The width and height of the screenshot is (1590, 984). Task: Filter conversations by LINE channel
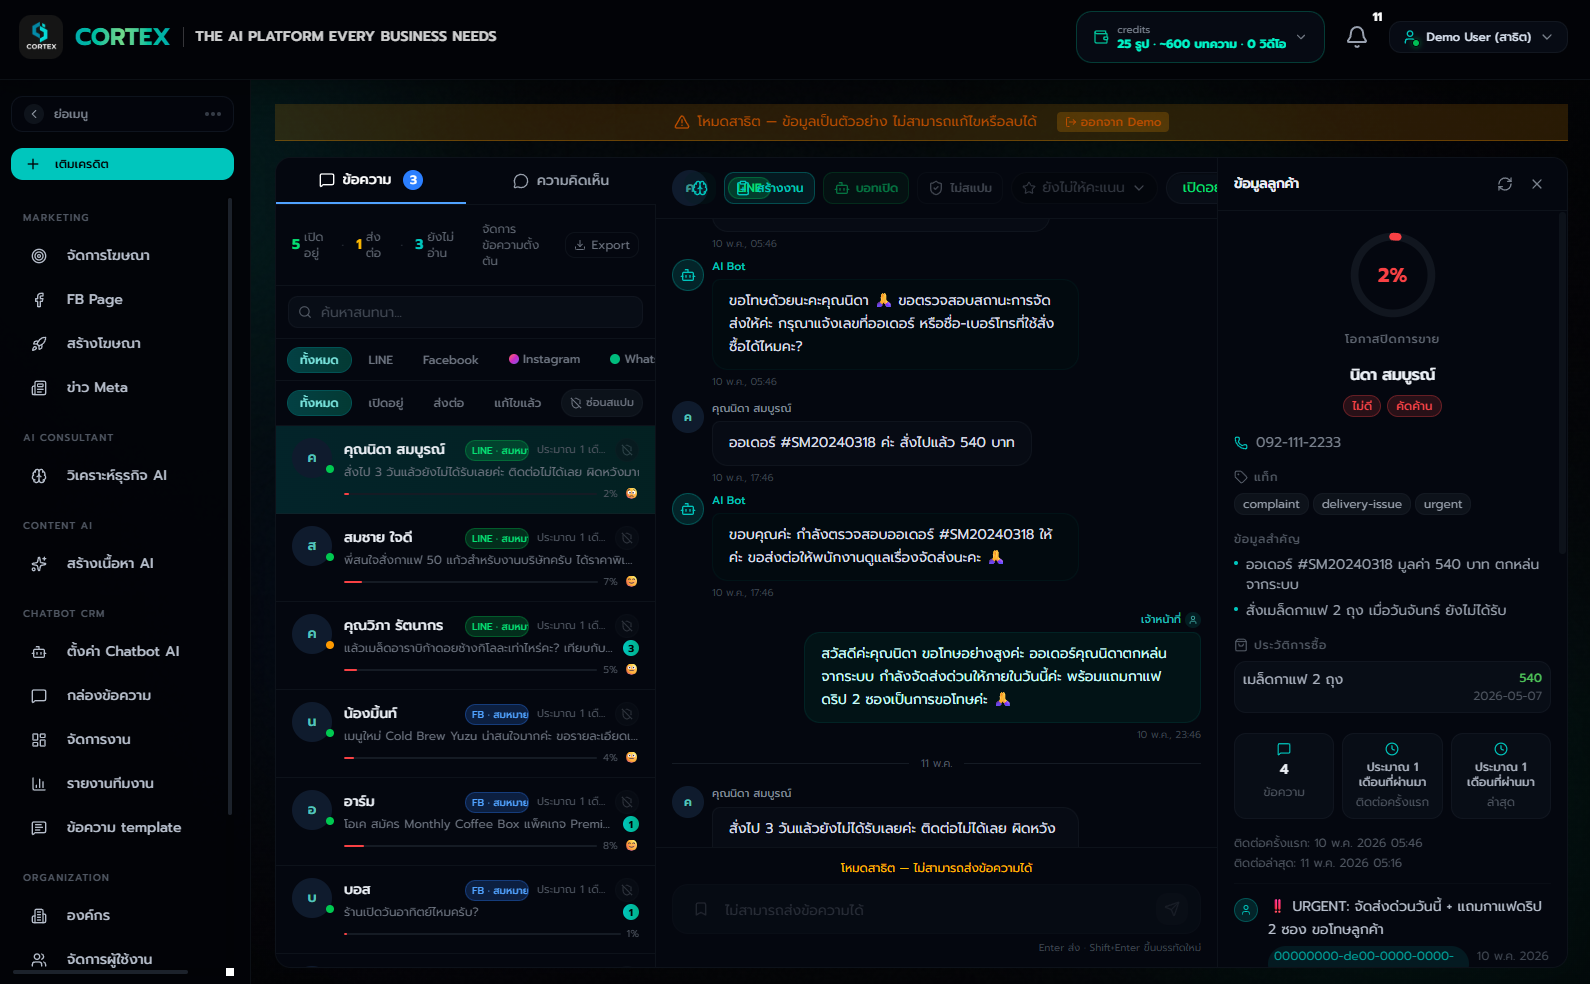click(380, 360)
